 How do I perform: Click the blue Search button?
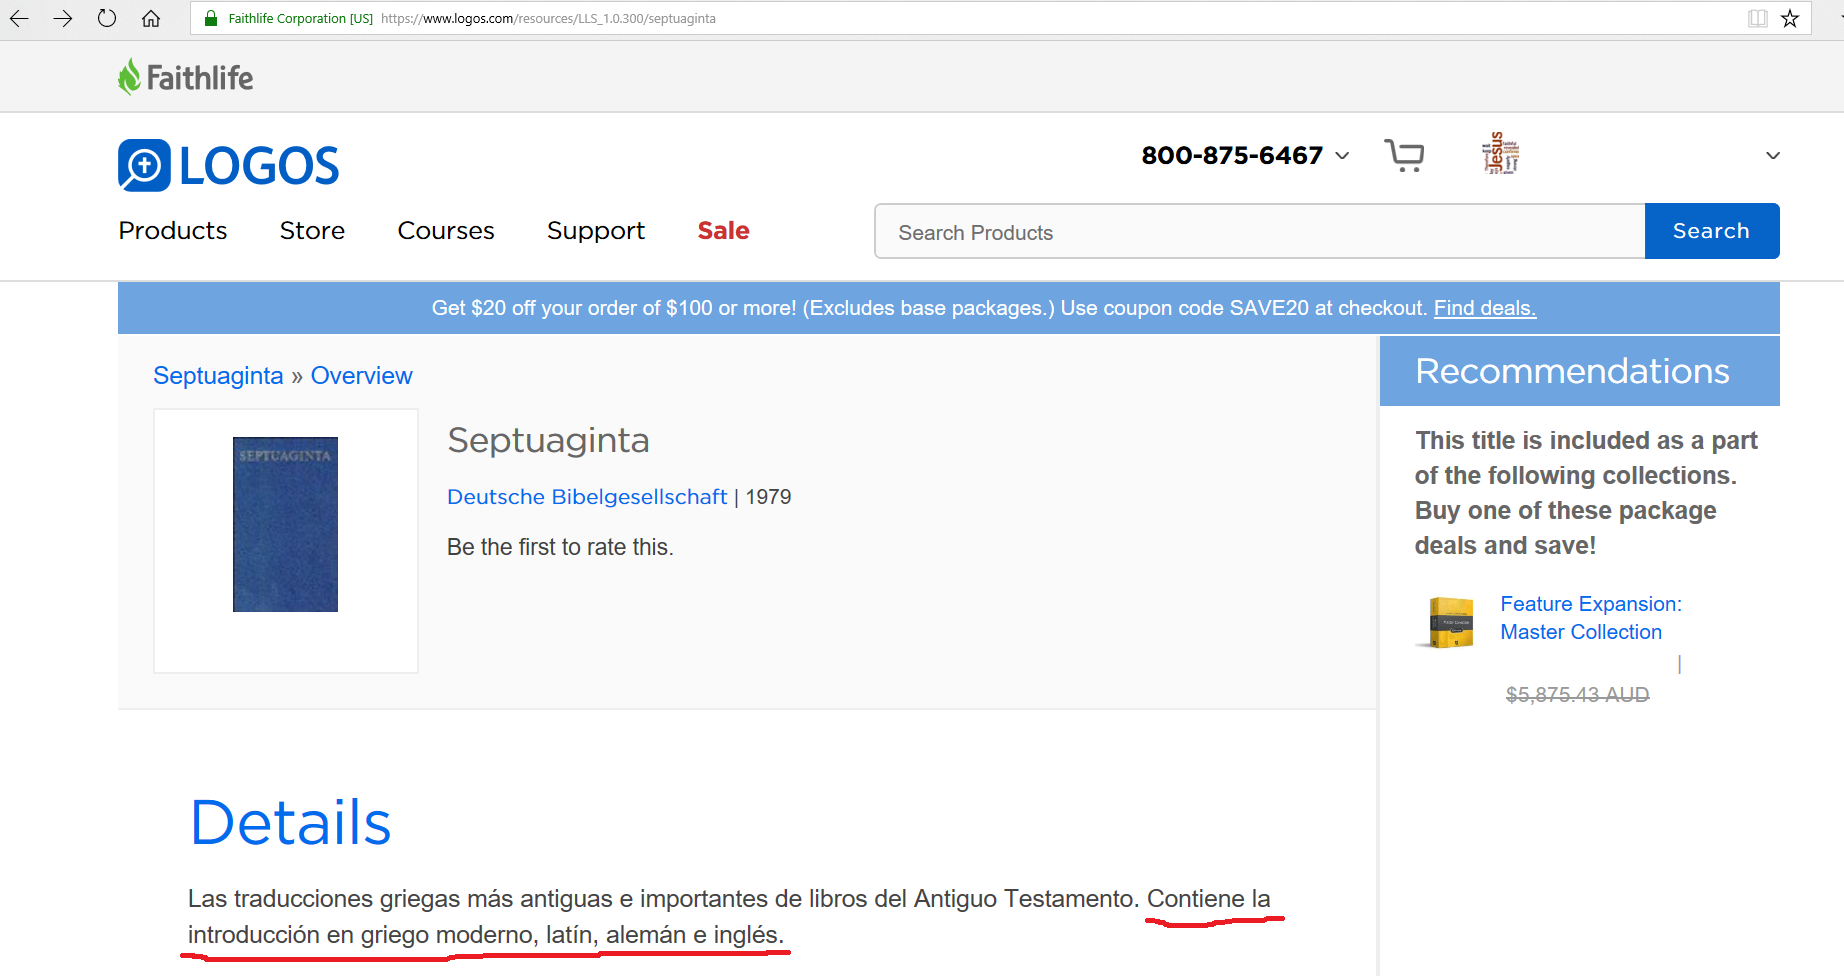[1712, 231]
